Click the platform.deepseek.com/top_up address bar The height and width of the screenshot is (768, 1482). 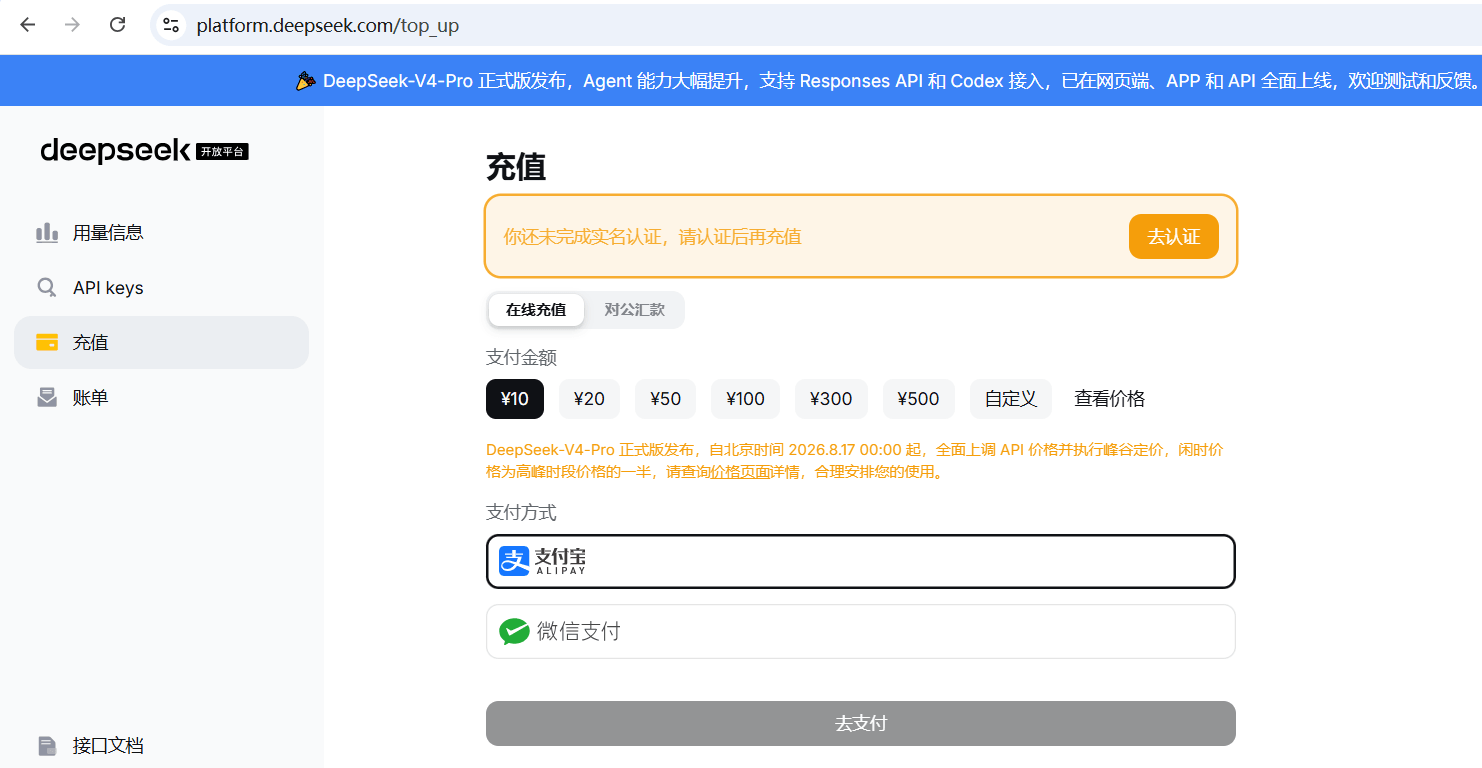pyautogui.click(x=816, y=25)
